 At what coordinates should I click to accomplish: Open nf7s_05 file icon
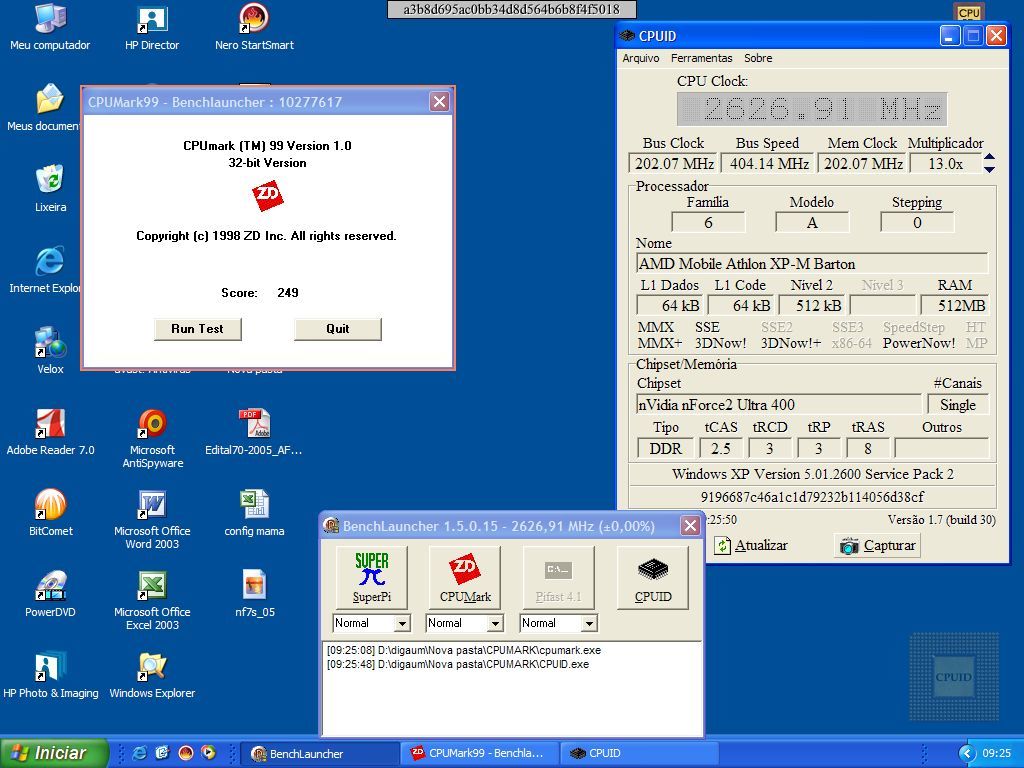pos(254,594)
